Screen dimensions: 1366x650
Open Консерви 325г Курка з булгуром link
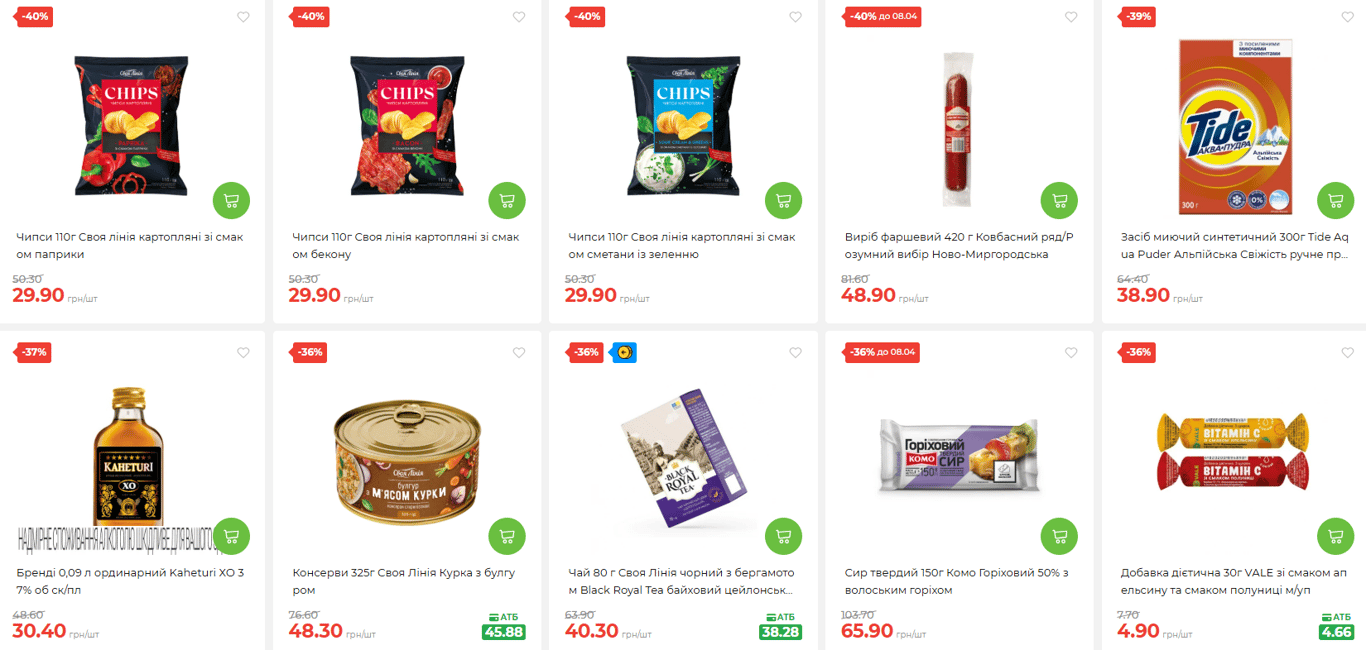(x=404, y=582)
